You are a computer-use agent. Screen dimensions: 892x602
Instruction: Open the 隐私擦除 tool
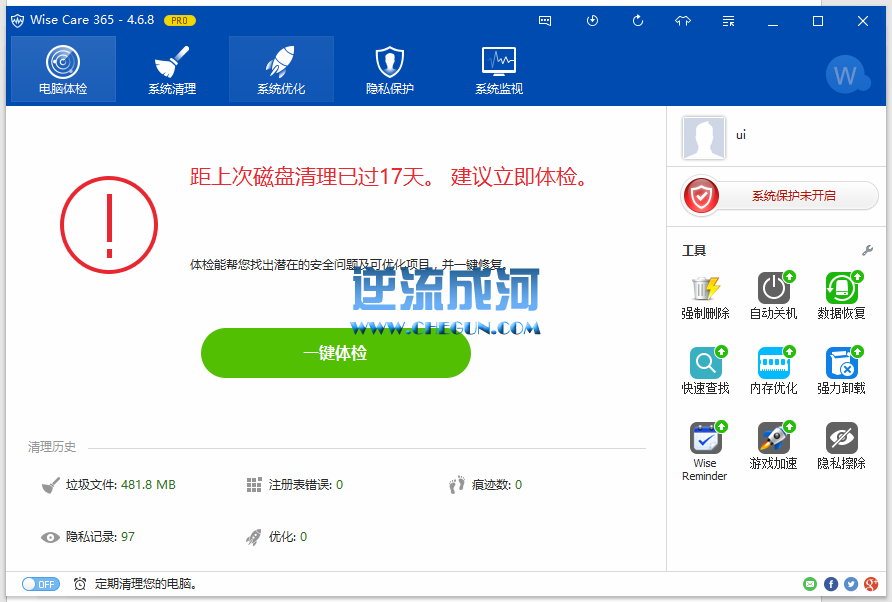tap(841, 446)
